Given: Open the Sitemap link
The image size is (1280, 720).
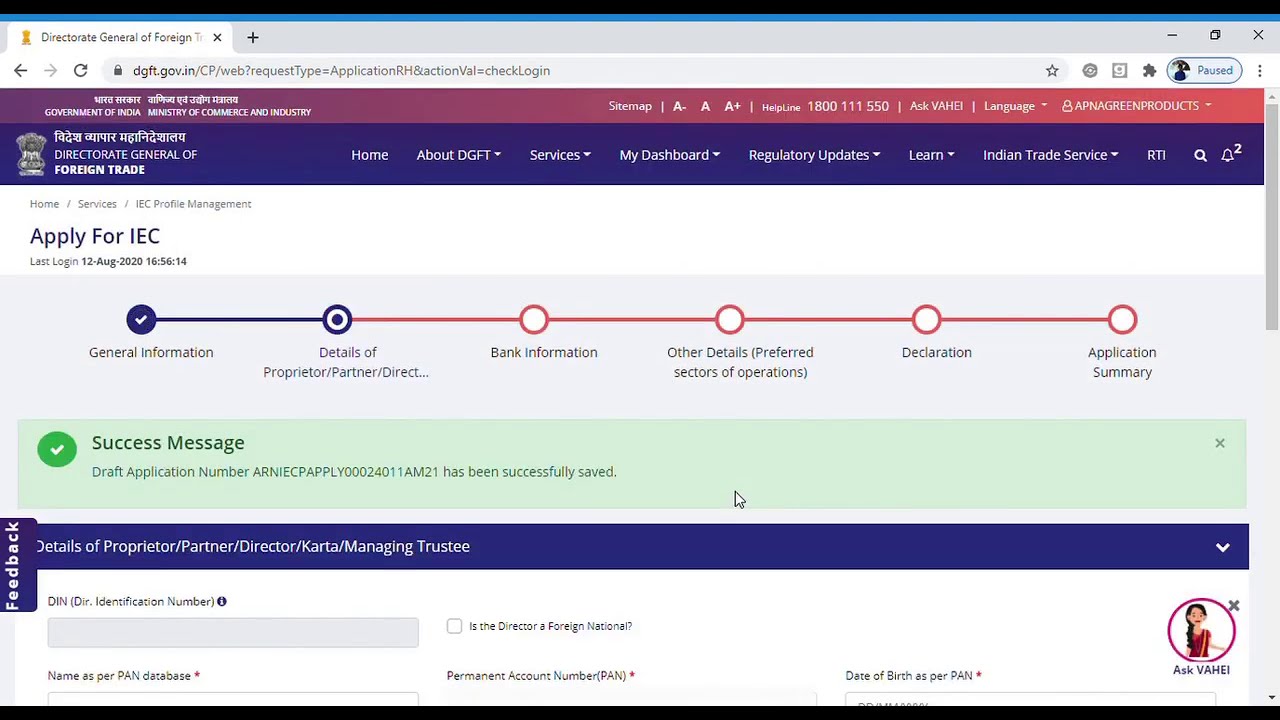Looking at the screenshot, I should (630, 105).
